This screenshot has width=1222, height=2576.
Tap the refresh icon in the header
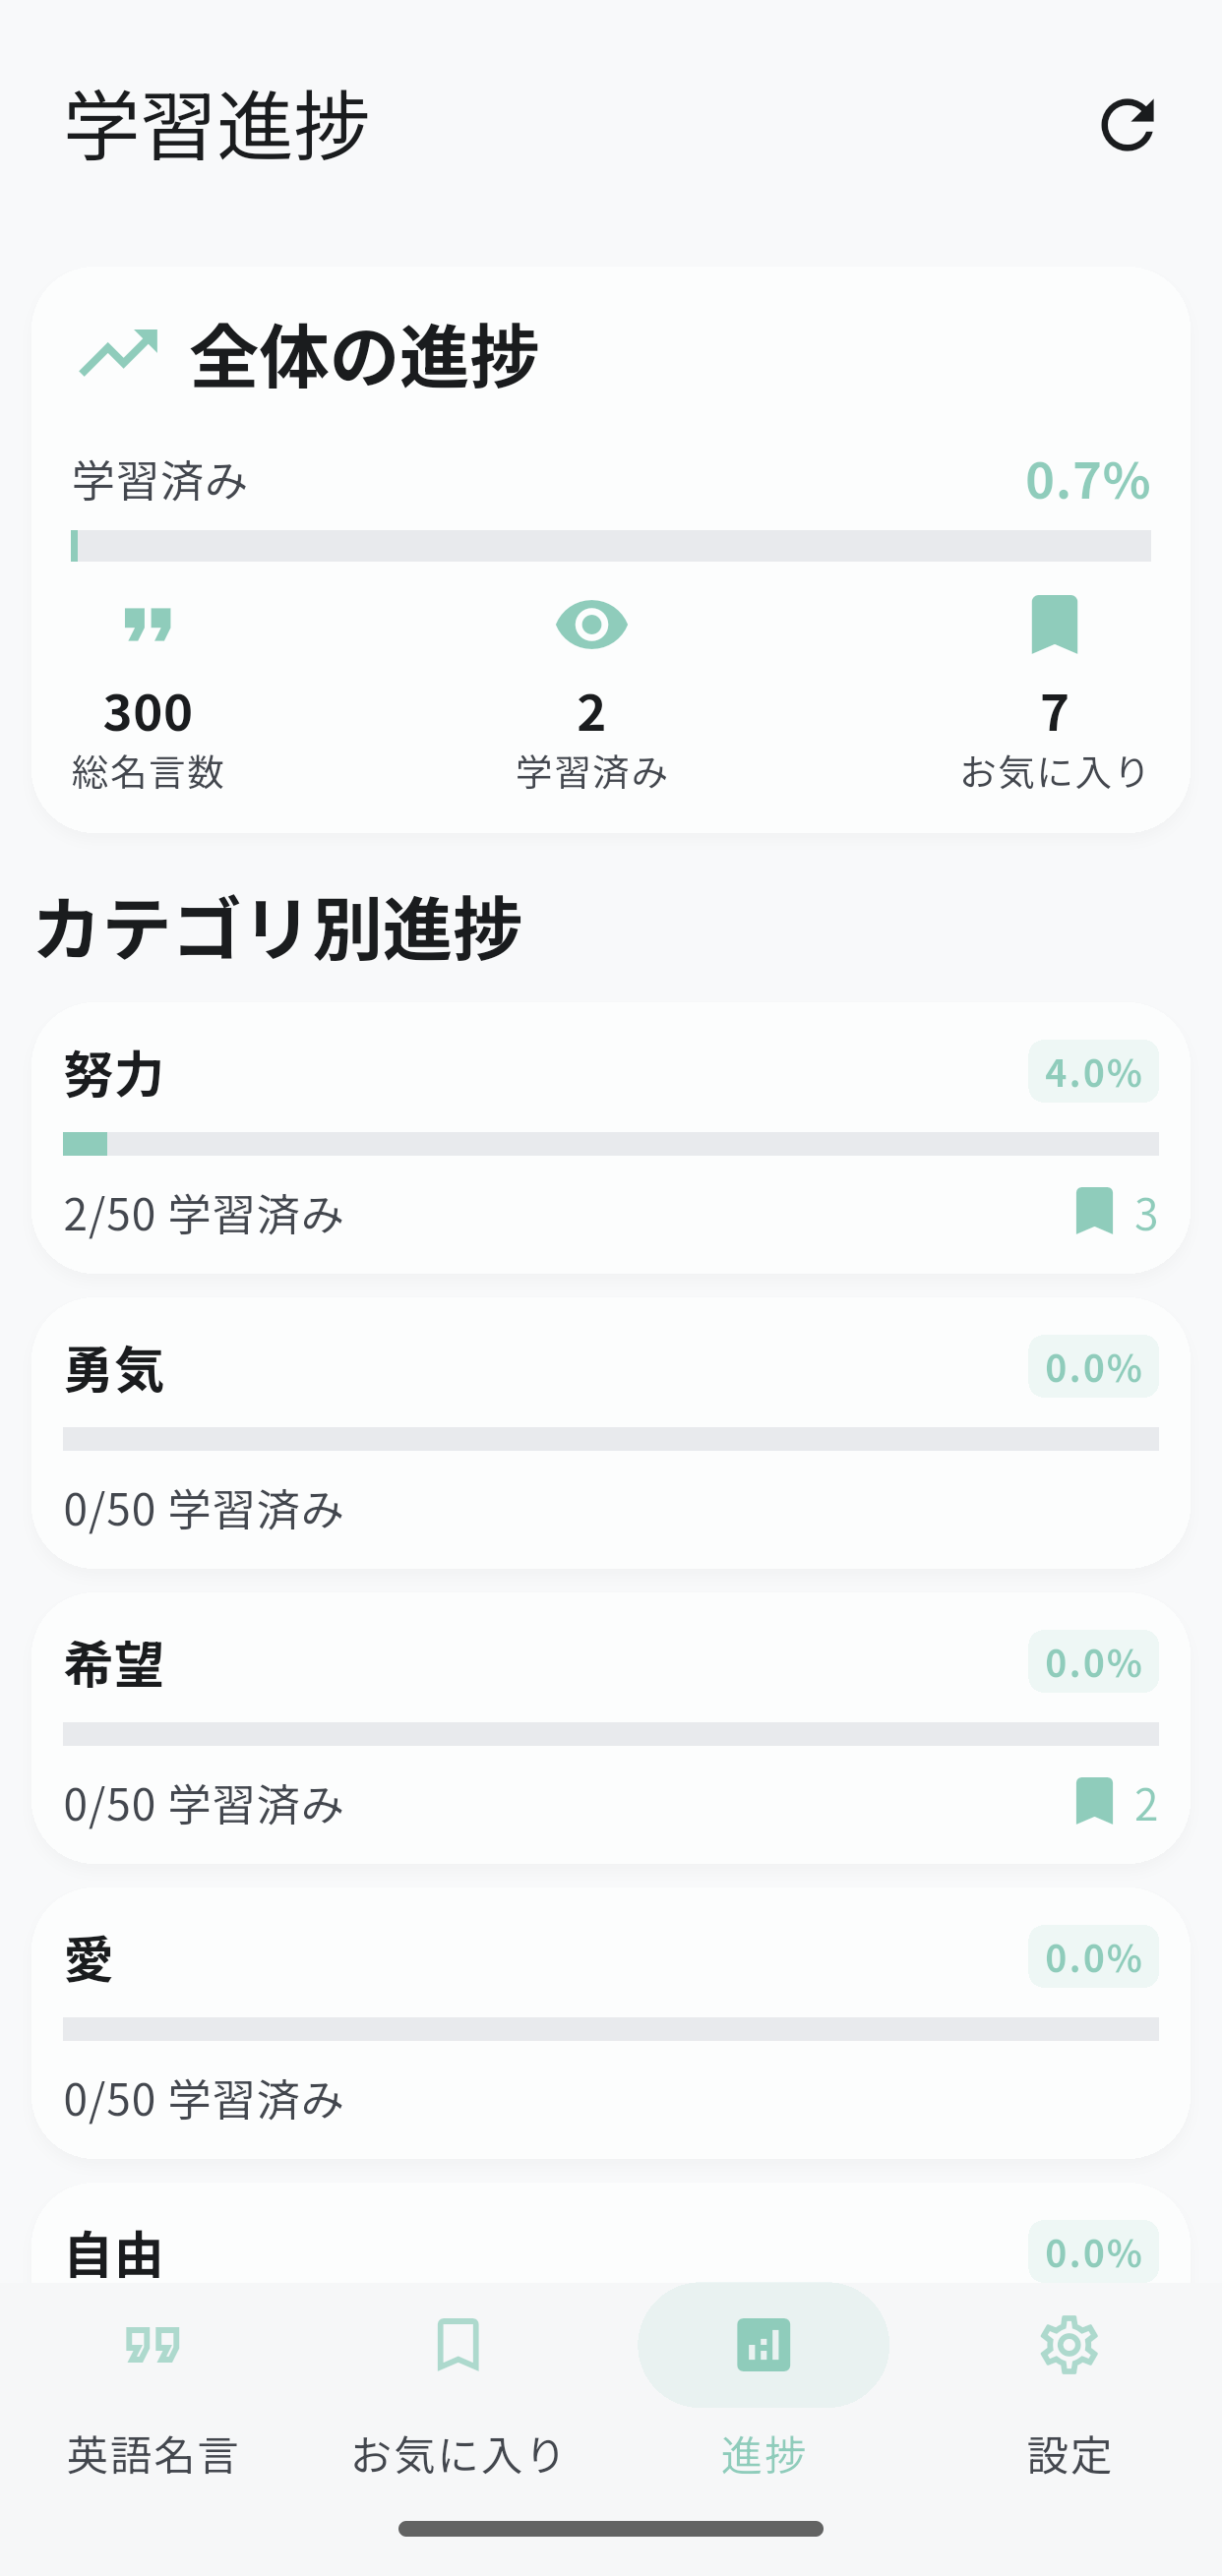click(1127, 125)
